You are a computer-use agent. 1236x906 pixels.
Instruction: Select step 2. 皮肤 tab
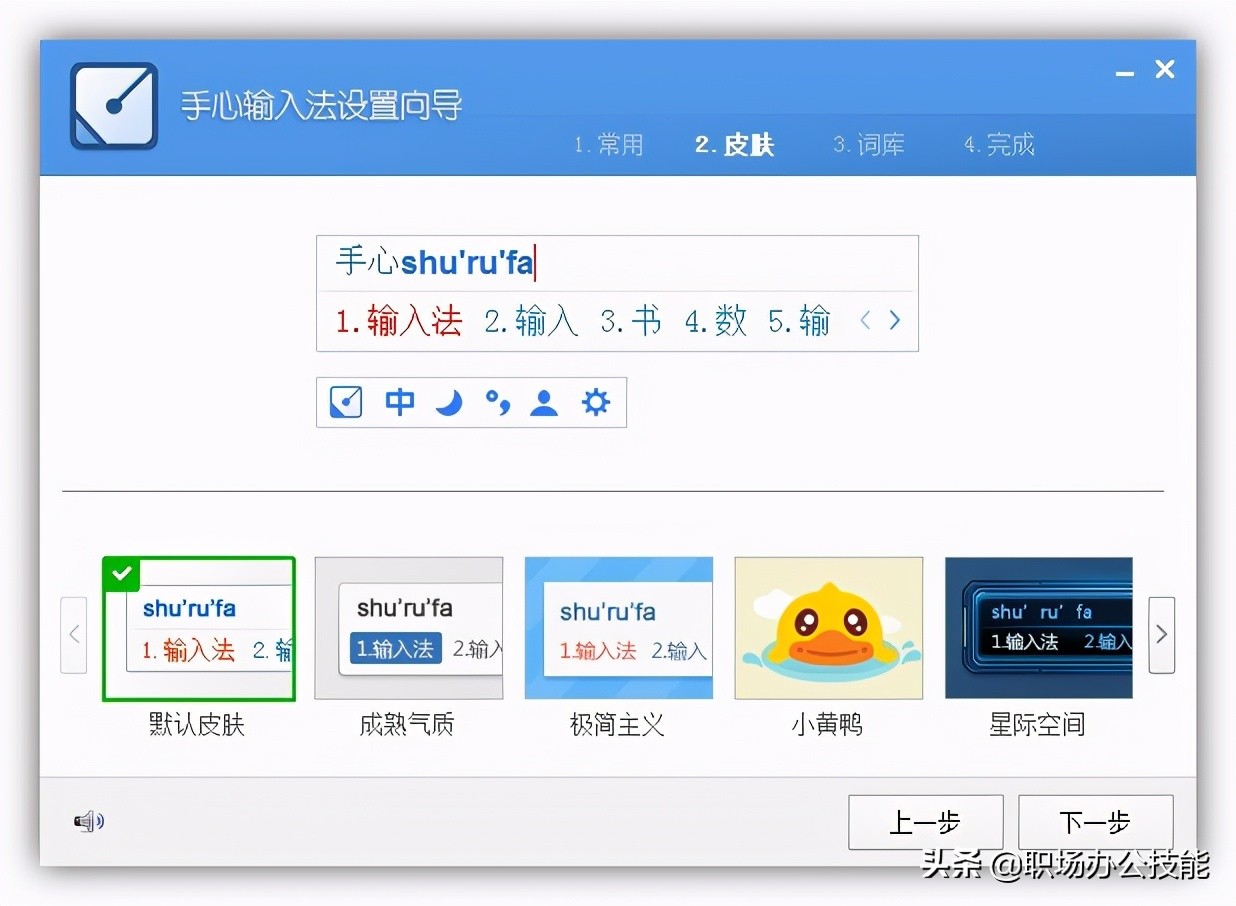pos(735,145)
